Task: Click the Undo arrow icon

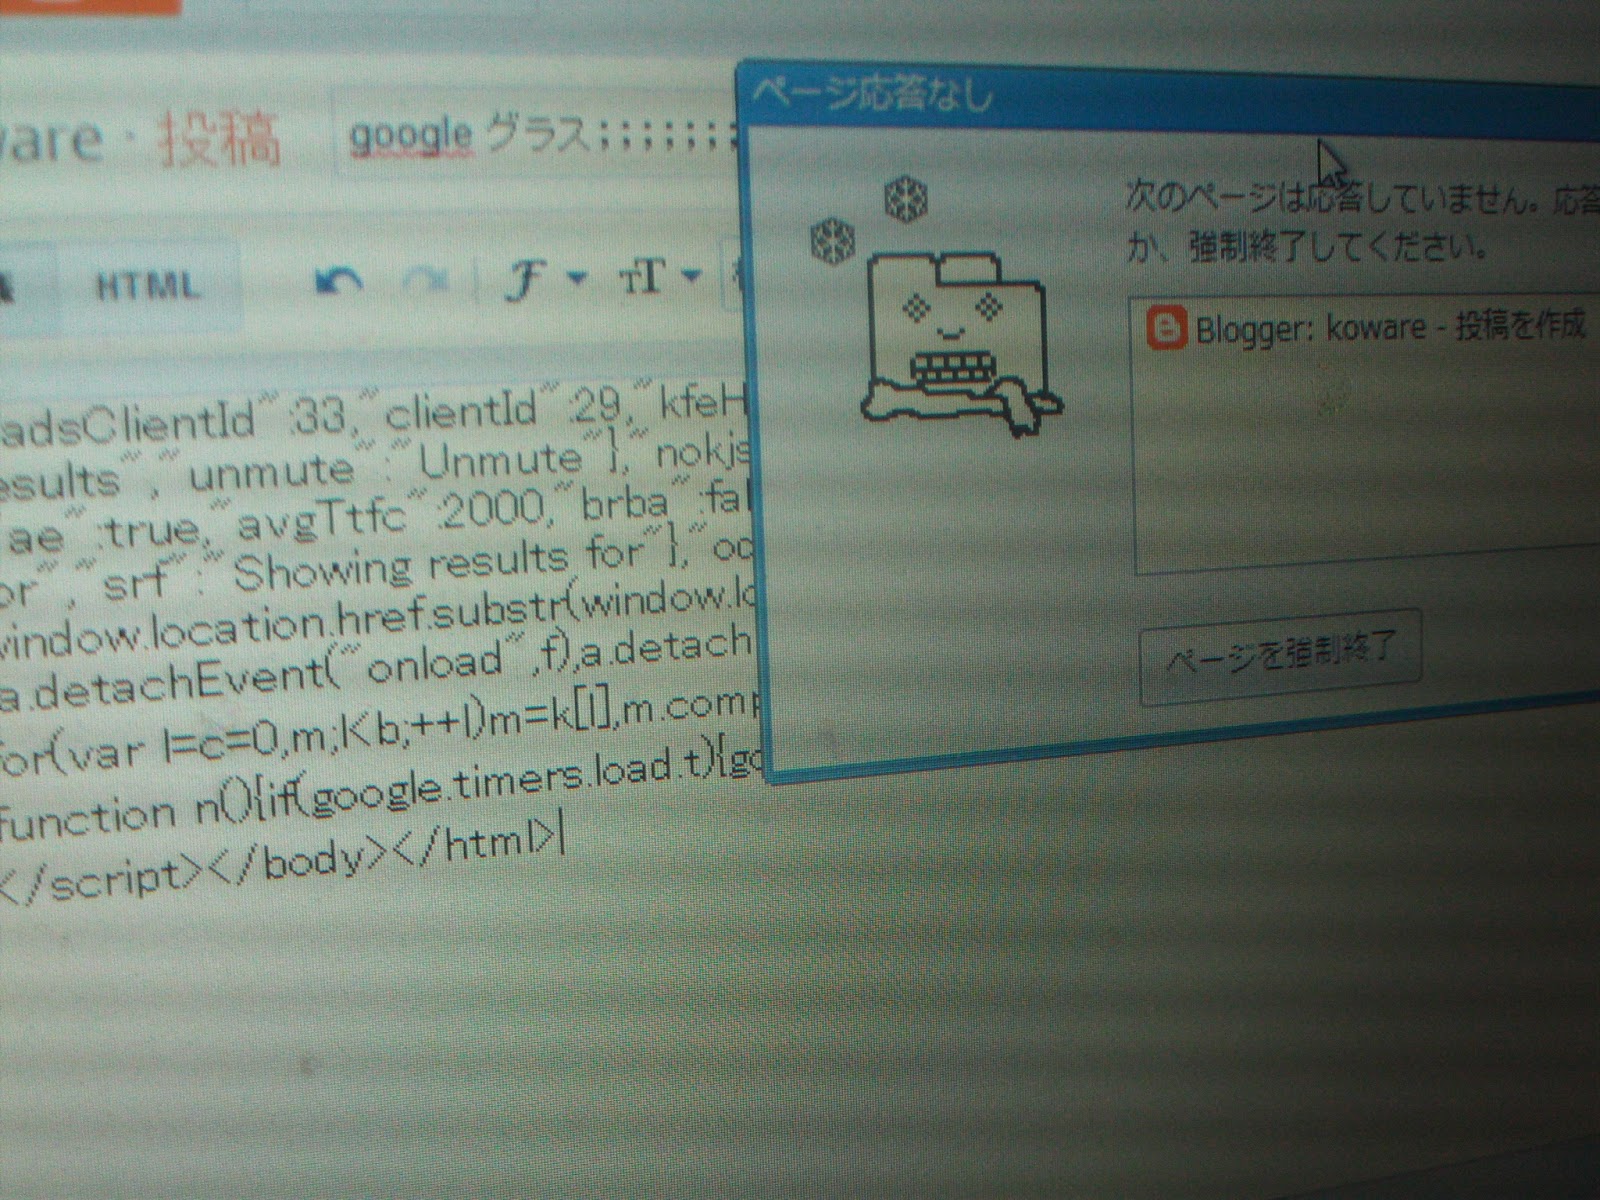Action: (340, 282)
